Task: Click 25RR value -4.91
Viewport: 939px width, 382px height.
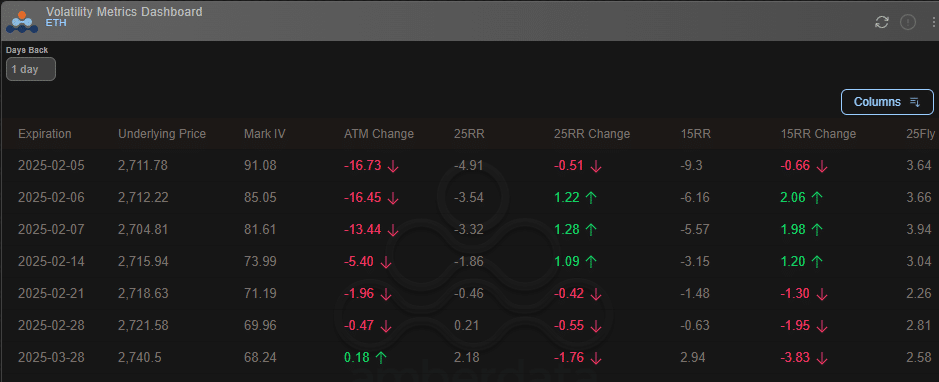Action: coord(469,166)
